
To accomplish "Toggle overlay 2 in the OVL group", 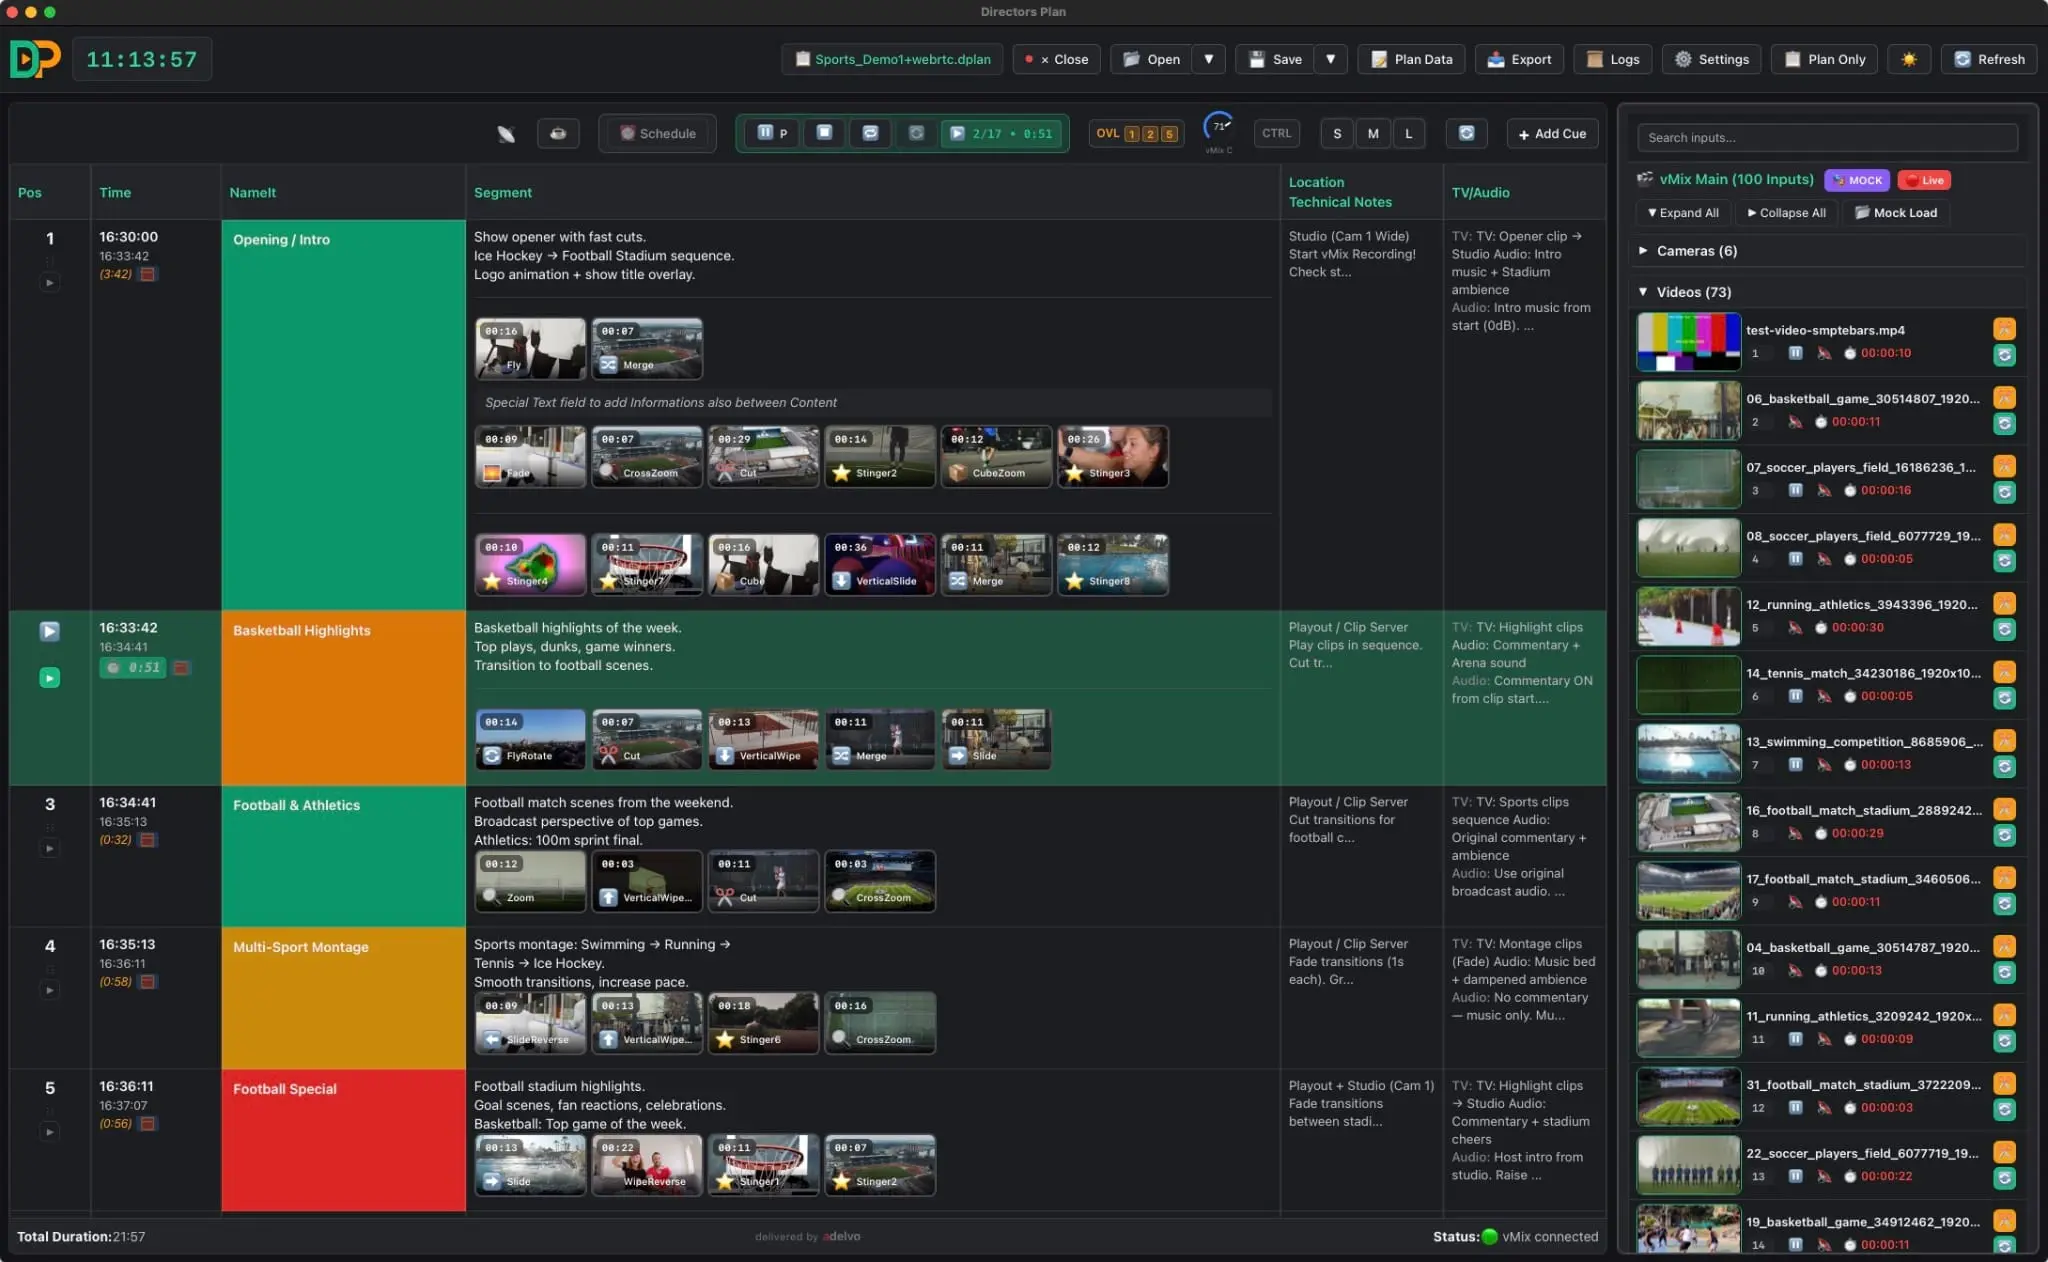I will (1150, 134).
